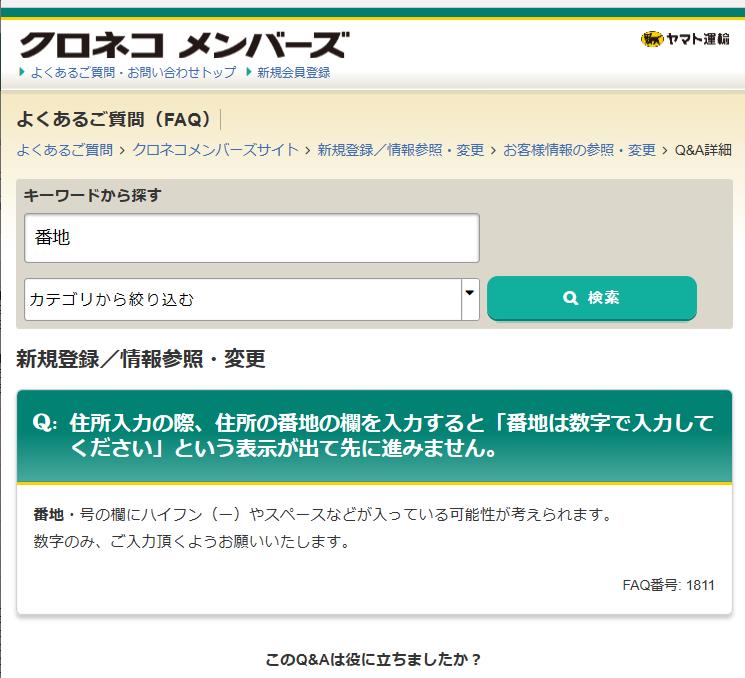The width and height of the screenshot is (745, 678).
Task: Click the FAQ番号: 1811 text
Action: coord(668,585)
